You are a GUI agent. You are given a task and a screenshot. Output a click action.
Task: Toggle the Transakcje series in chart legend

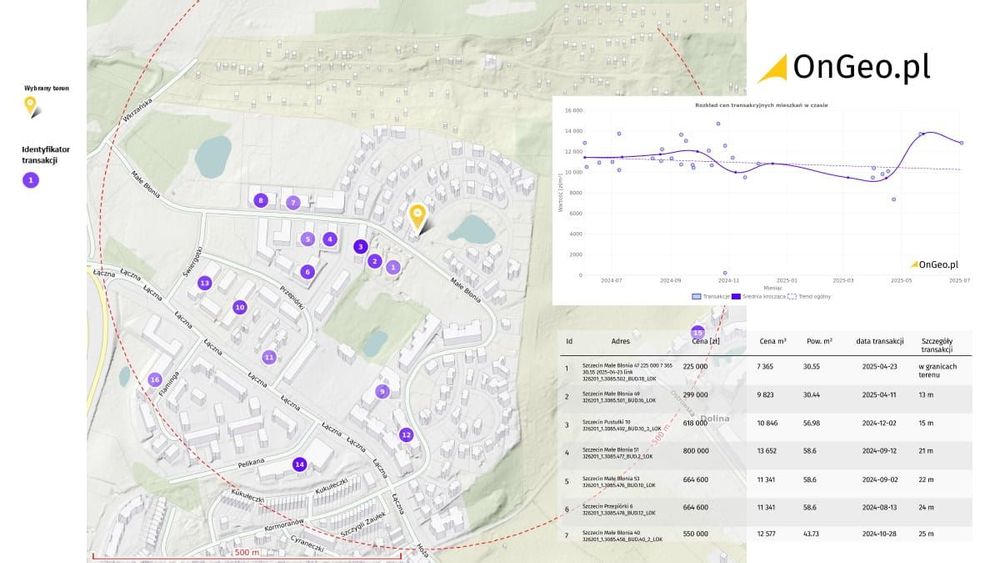coord(710,296)
